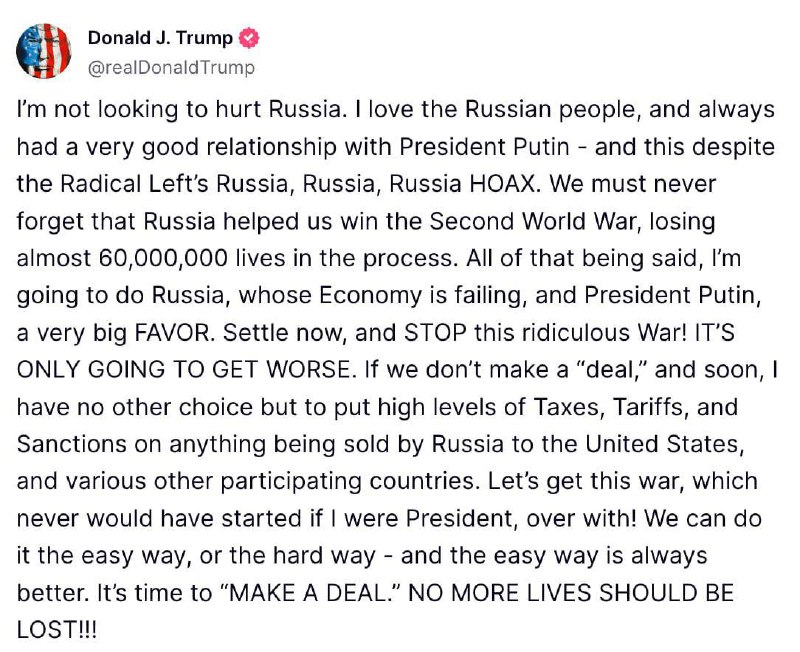Click the @realDonaldTrump handle
This screenshot has width=800, height=652.
pos(171,68)
